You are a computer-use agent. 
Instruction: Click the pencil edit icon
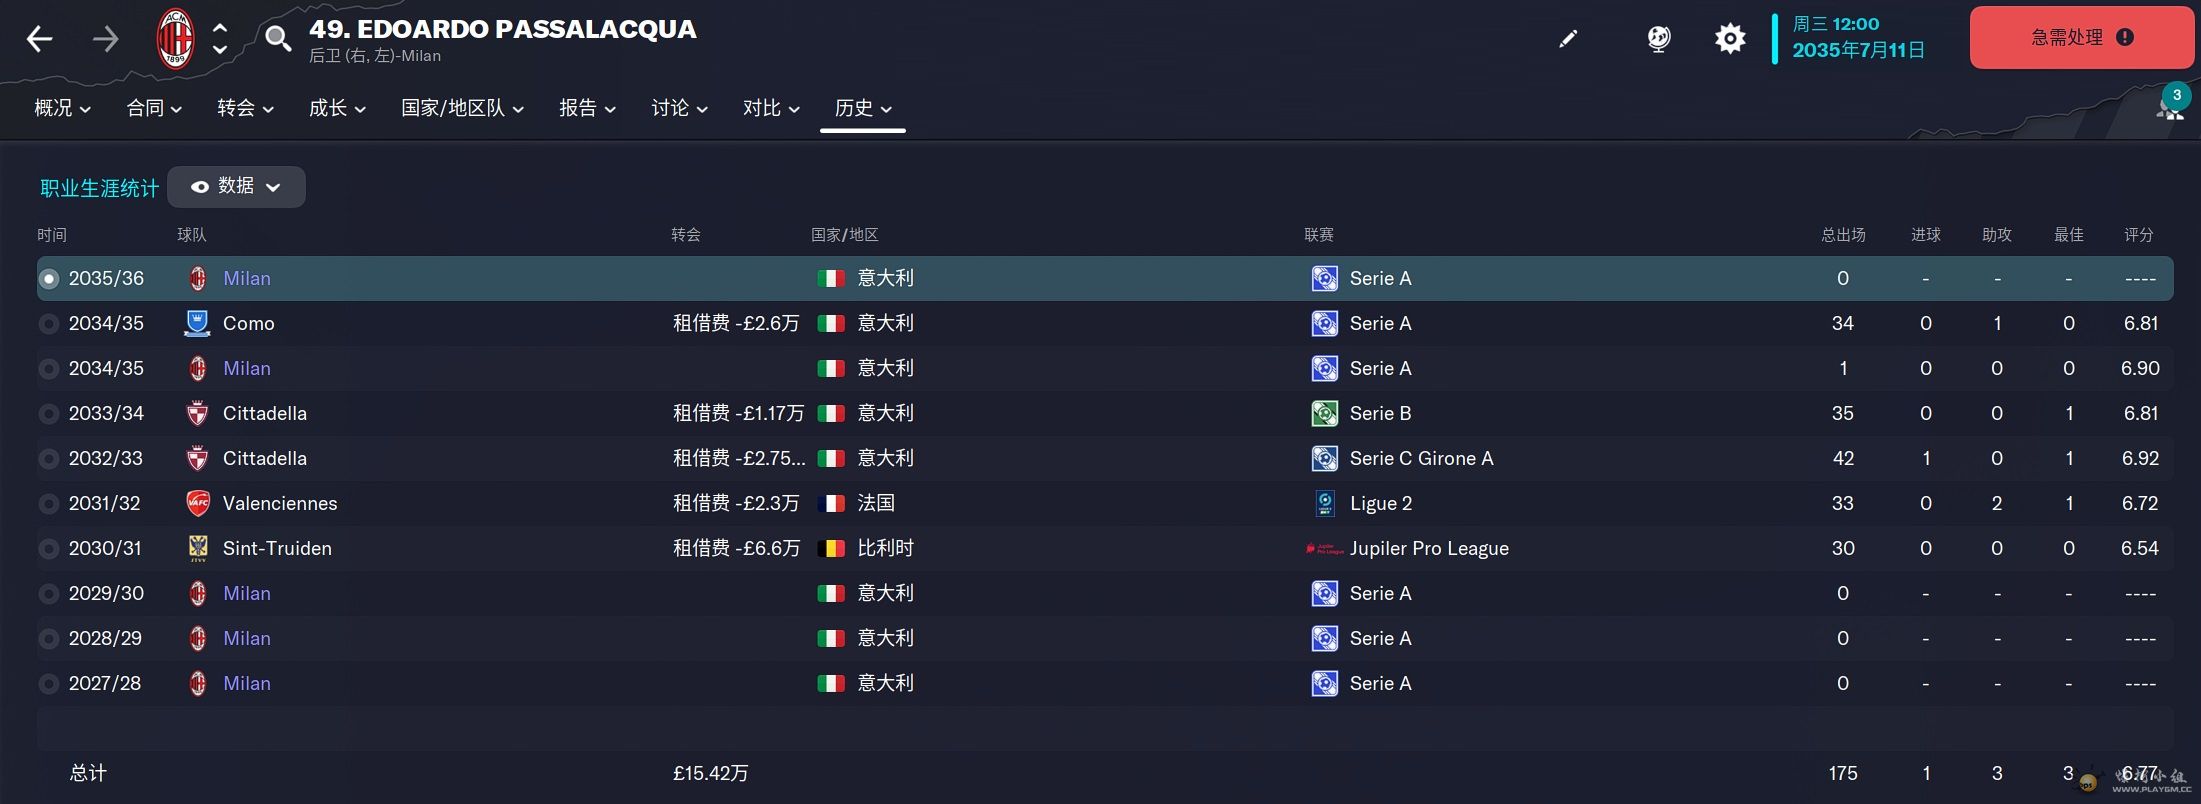(1568, 39)
